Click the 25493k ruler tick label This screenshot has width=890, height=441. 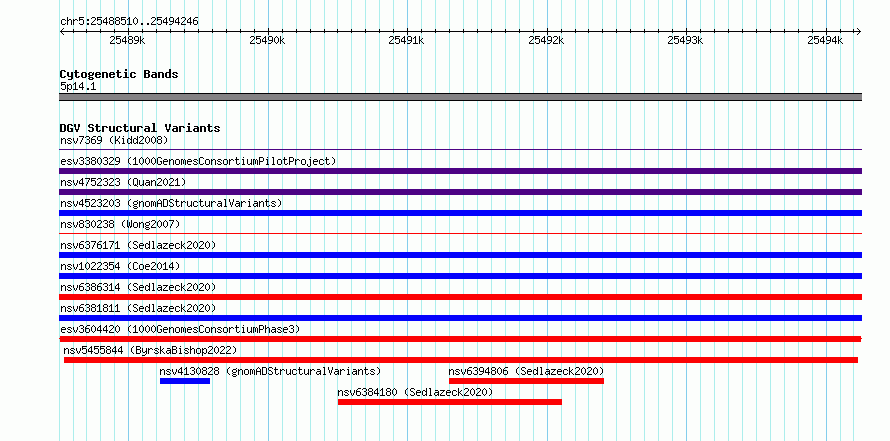(x=686, y=40)
